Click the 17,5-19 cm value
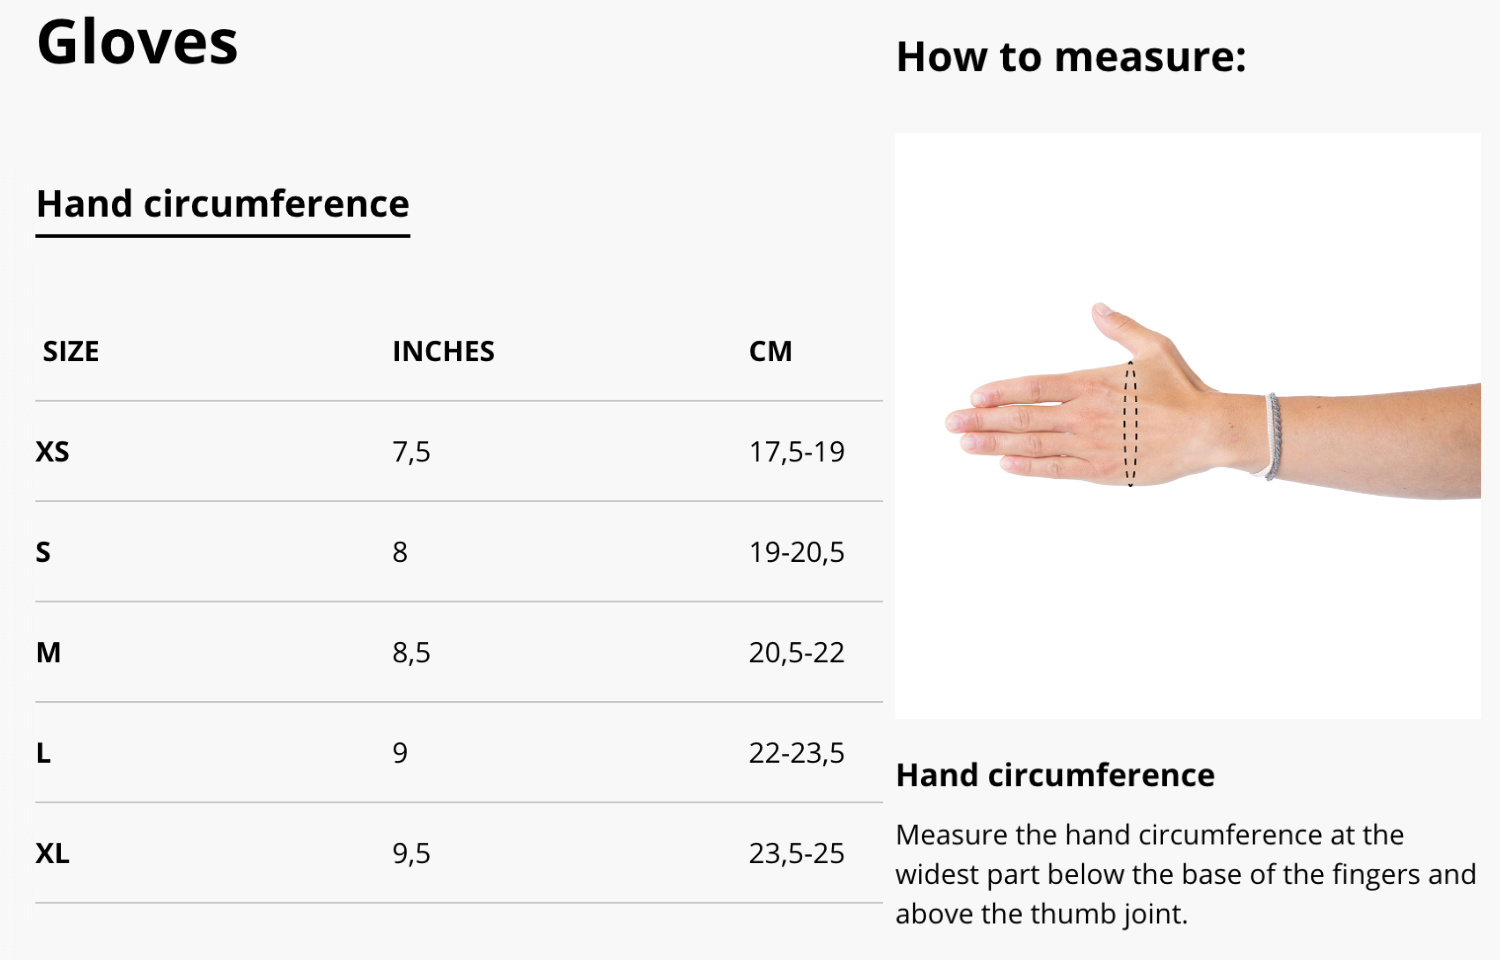This screenshot has height=960, width=1500. click(x=796, y=452)
